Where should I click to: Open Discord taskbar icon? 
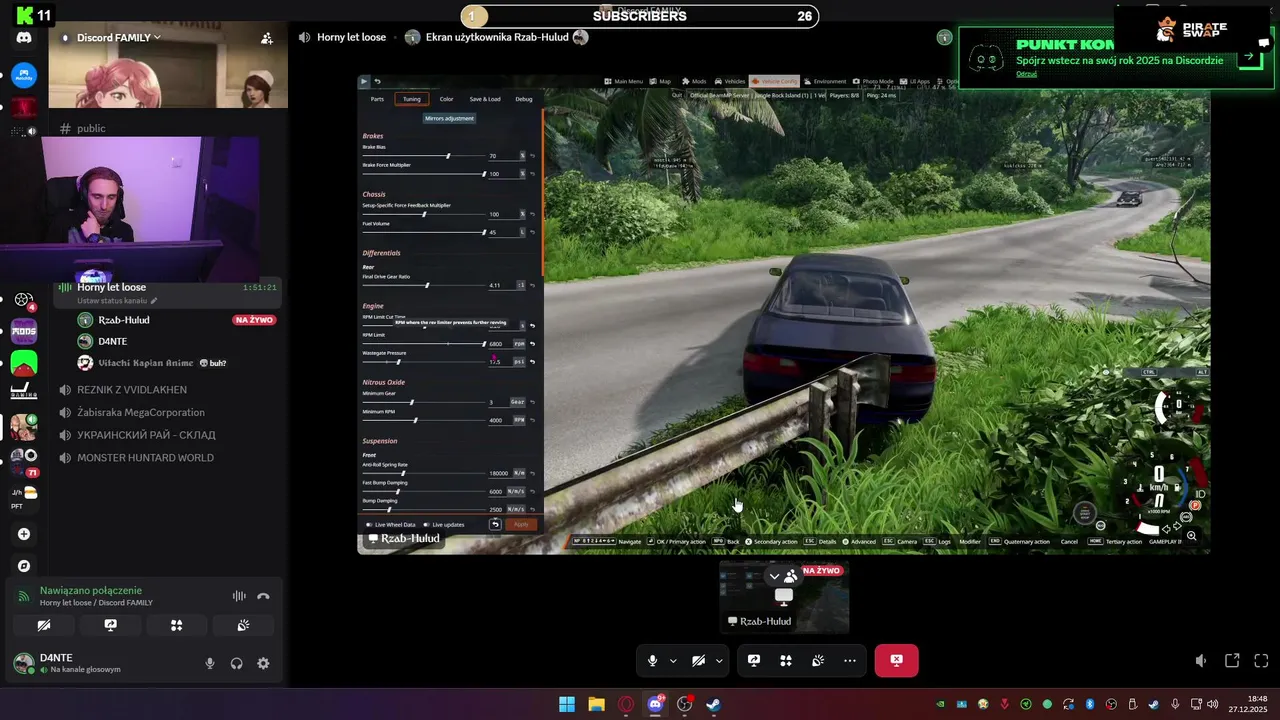(x=655, y=704)
